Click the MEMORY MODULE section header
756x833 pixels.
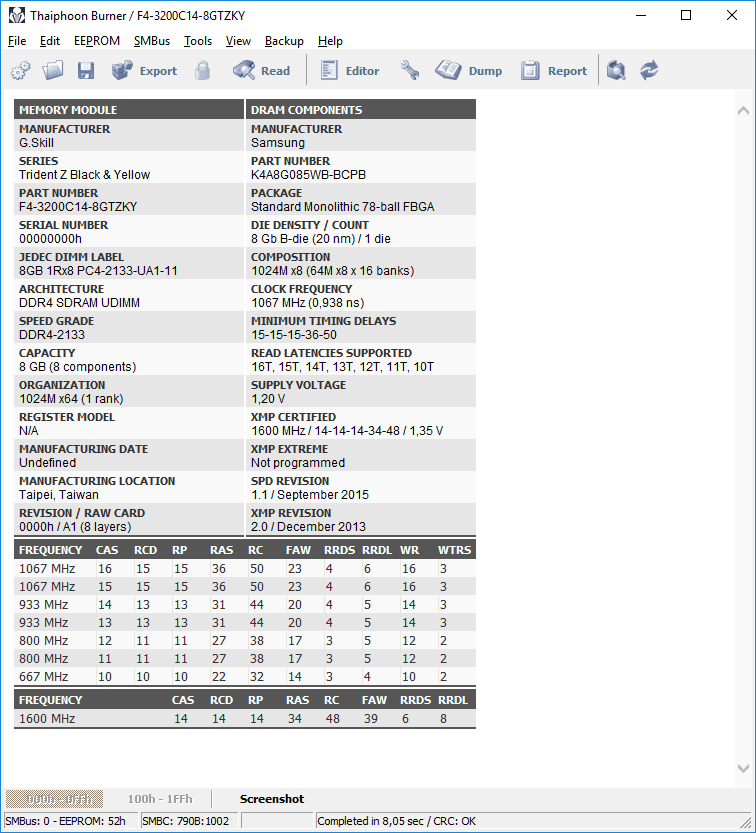coord(129,109)
